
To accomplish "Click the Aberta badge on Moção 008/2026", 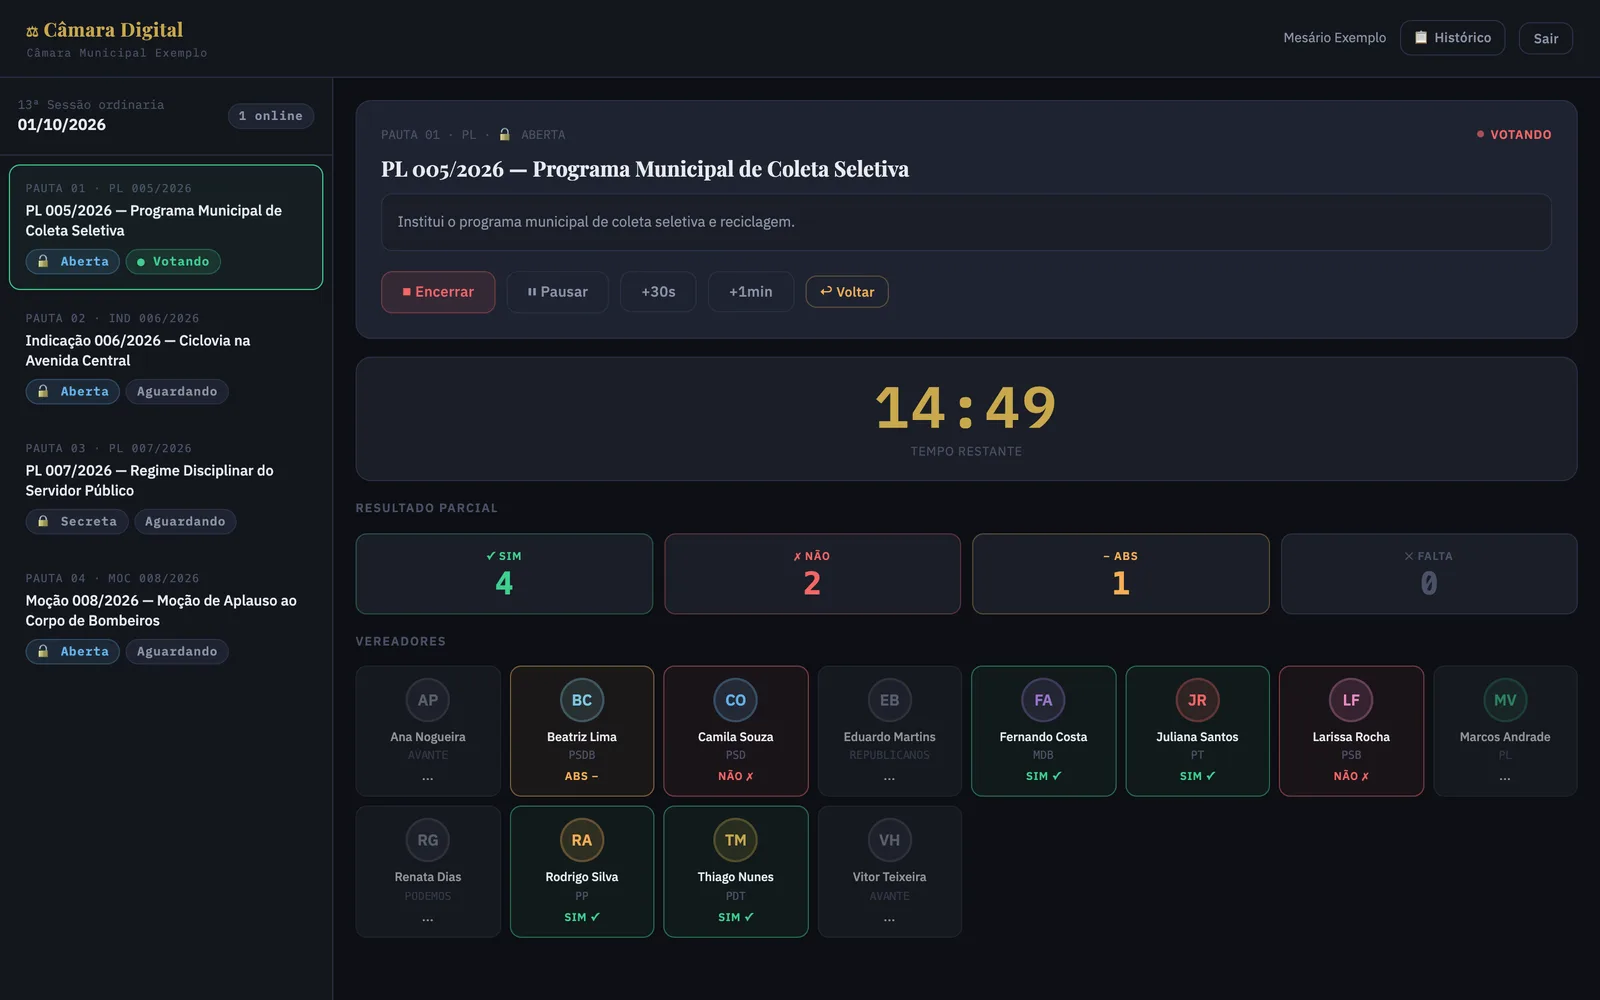I will tap(73, 652).
